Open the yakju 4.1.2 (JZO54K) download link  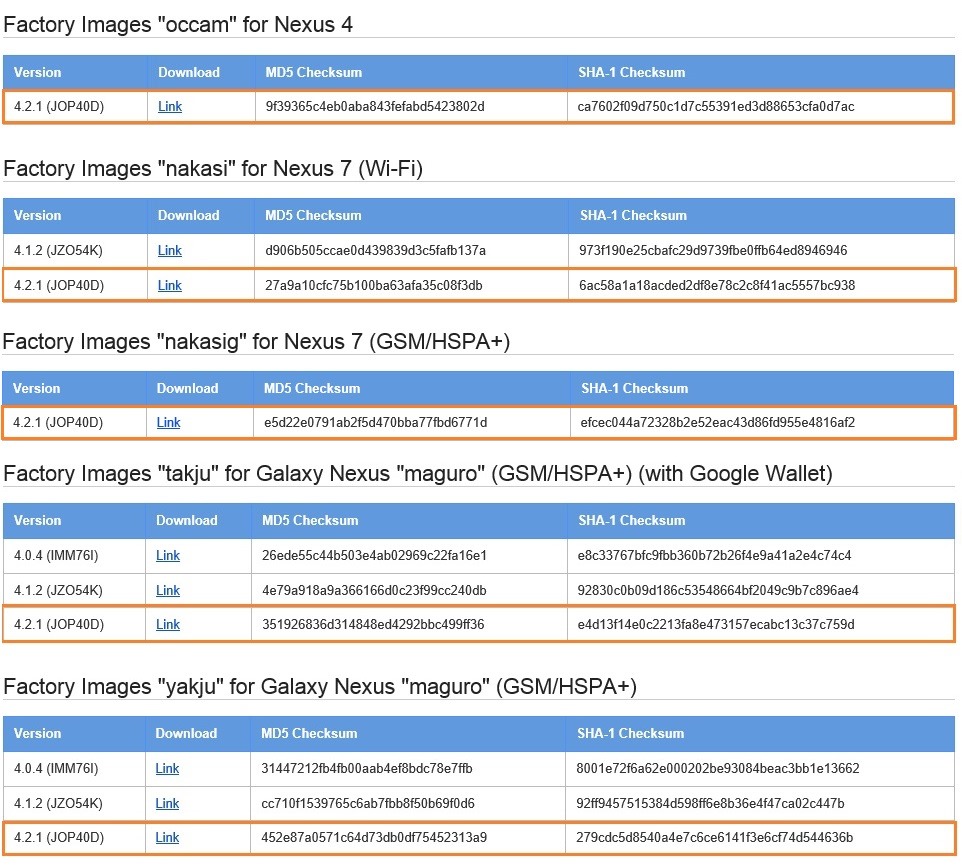click(x=167, y=804)
